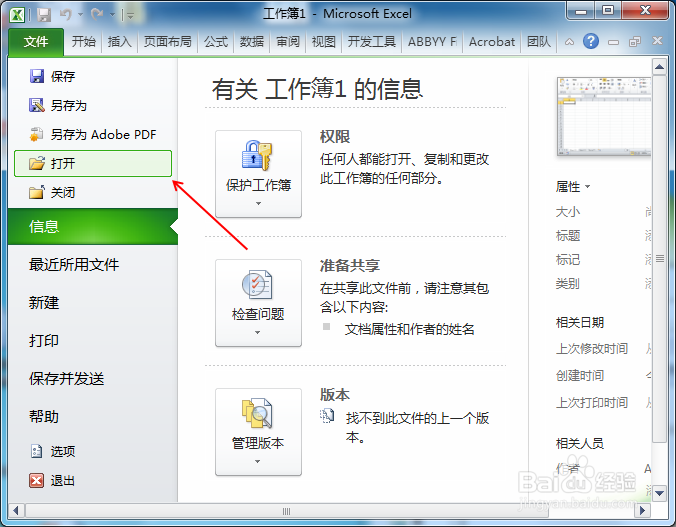
Task: Expand the 属性 dropdown arrow
Action: pos(588,187)
